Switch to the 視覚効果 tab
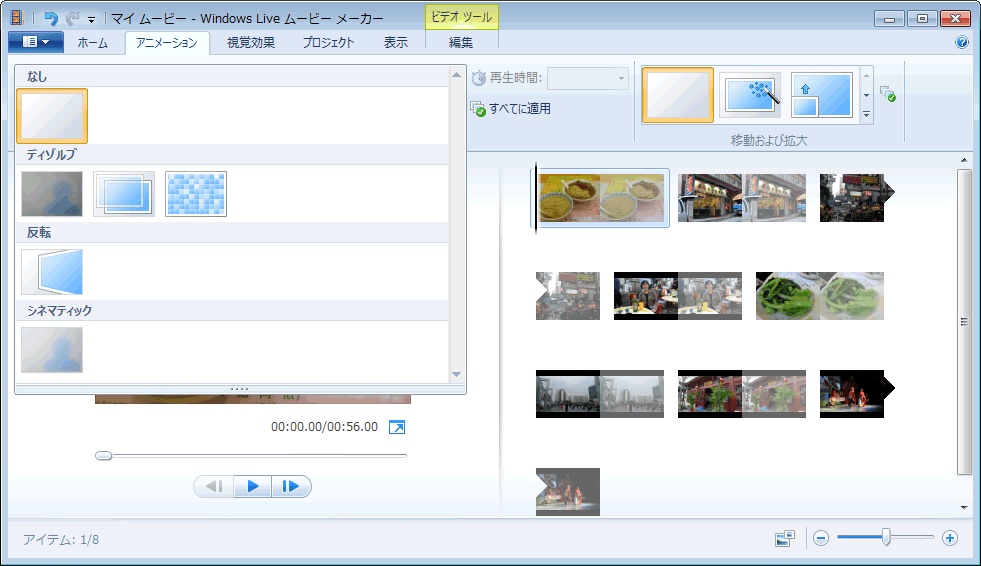This screenshot has height=566, width=981. (x=250, y=42)
